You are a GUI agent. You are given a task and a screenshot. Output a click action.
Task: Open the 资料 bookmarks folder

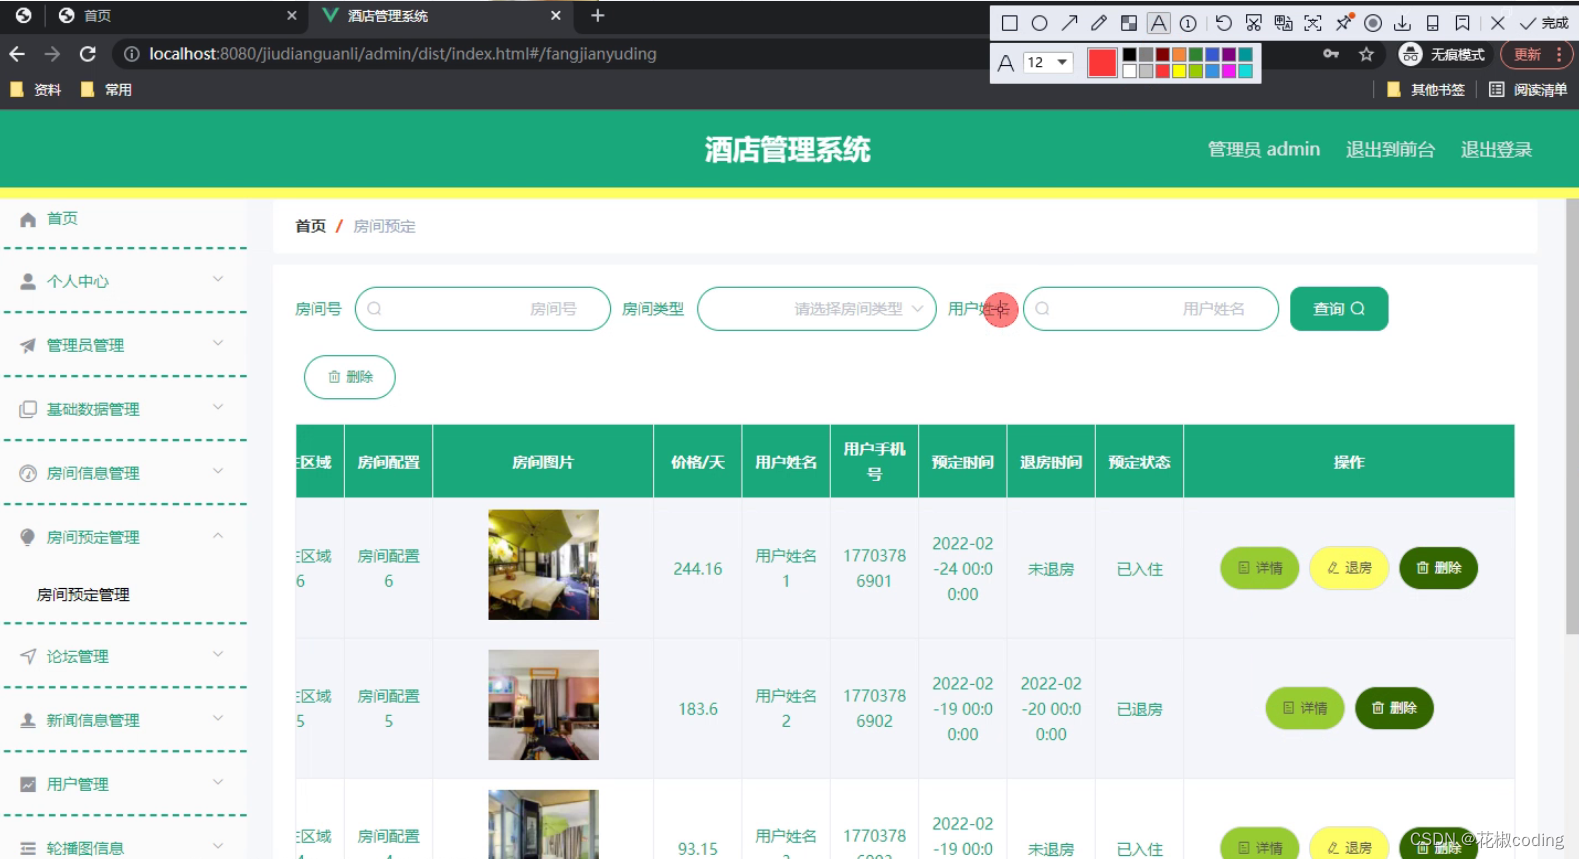[36, 90]
